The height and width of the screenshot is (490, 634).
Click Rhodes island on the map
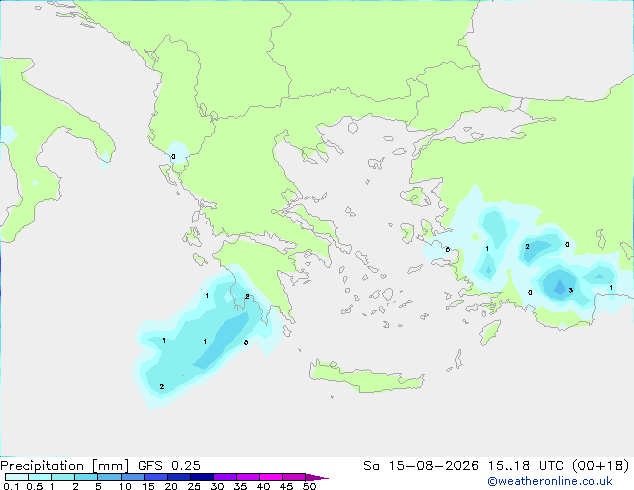pyautogui.click(x=490, y=332)
